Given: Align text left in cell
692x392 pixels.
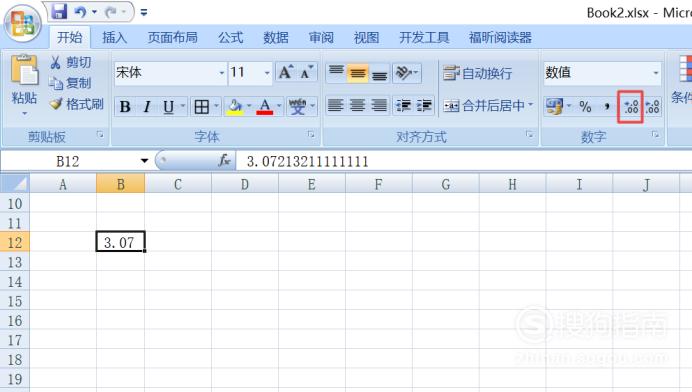Looking at the screenshot, I should pos(336,106).
